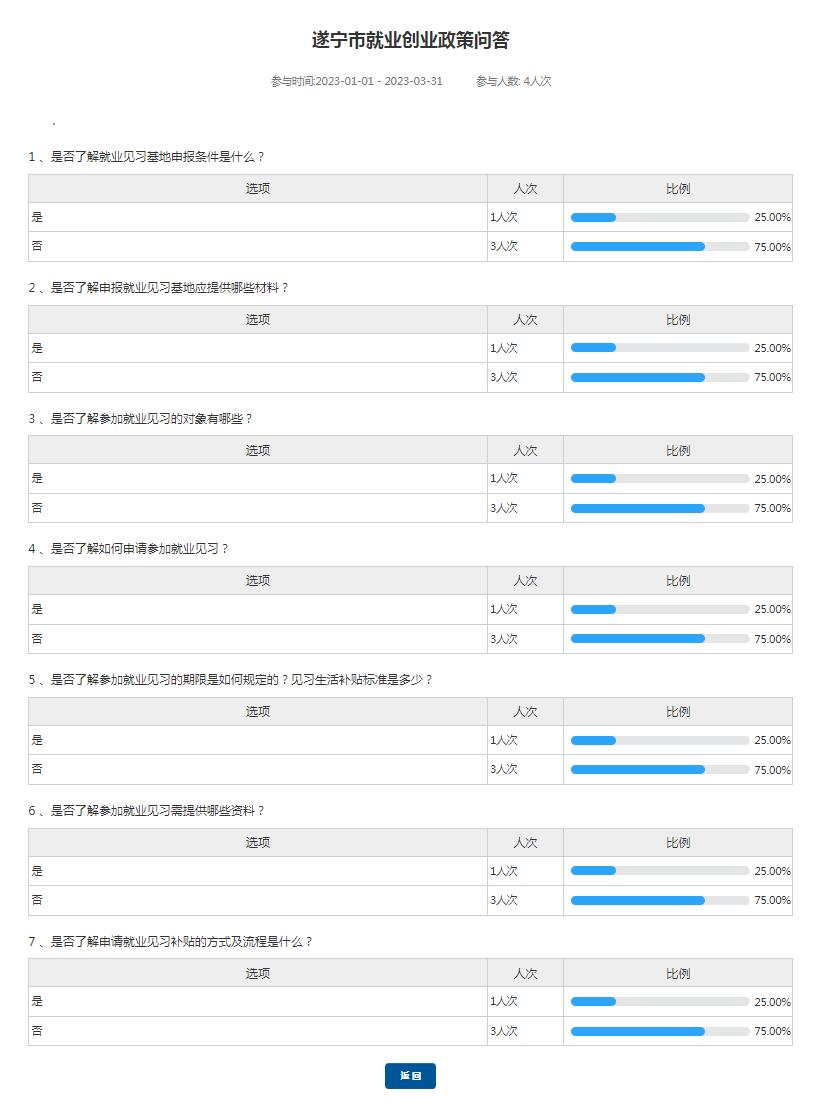Click question 3's 是 25% progress bar
Viewport: 821px width, 1112px height.
point(660,479)
